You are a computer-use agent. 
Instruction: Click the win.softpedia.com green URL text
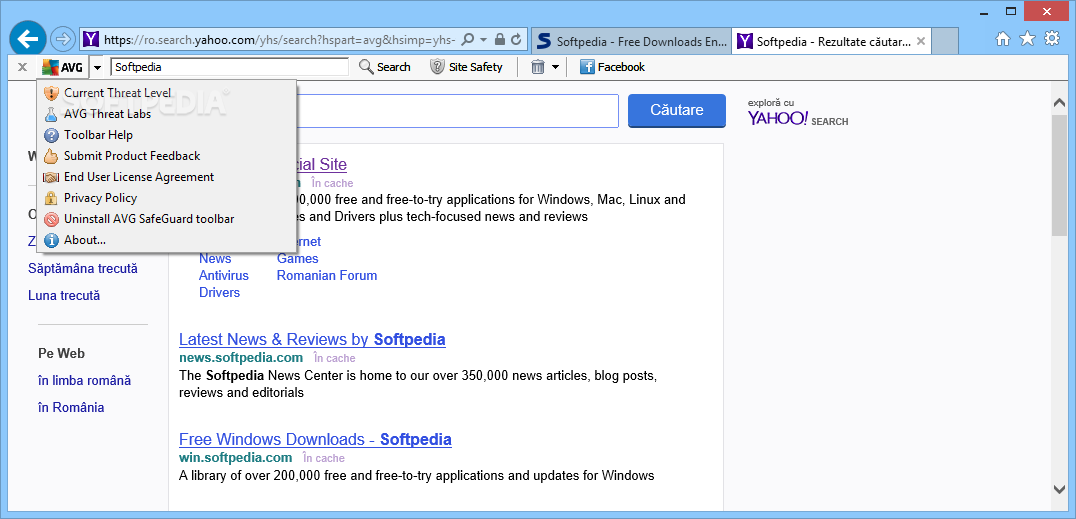pyautogui.click(x=235, y=458)
